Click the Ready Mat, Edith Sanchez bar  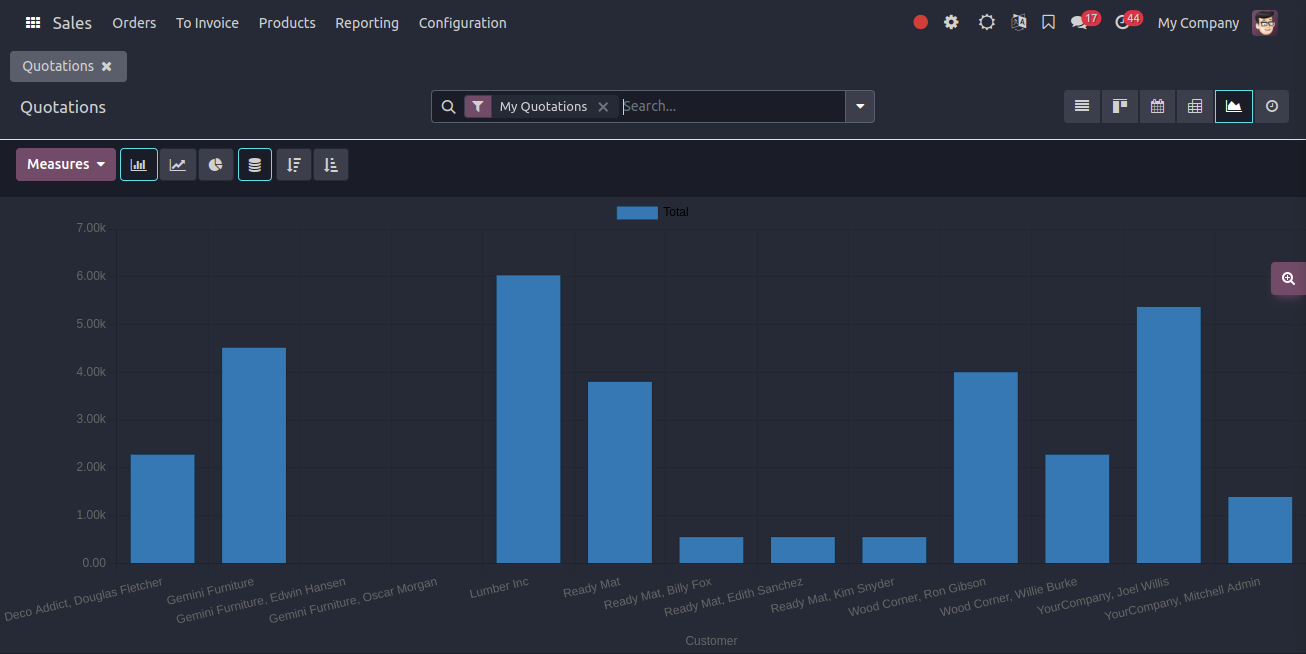pos(803,550)
